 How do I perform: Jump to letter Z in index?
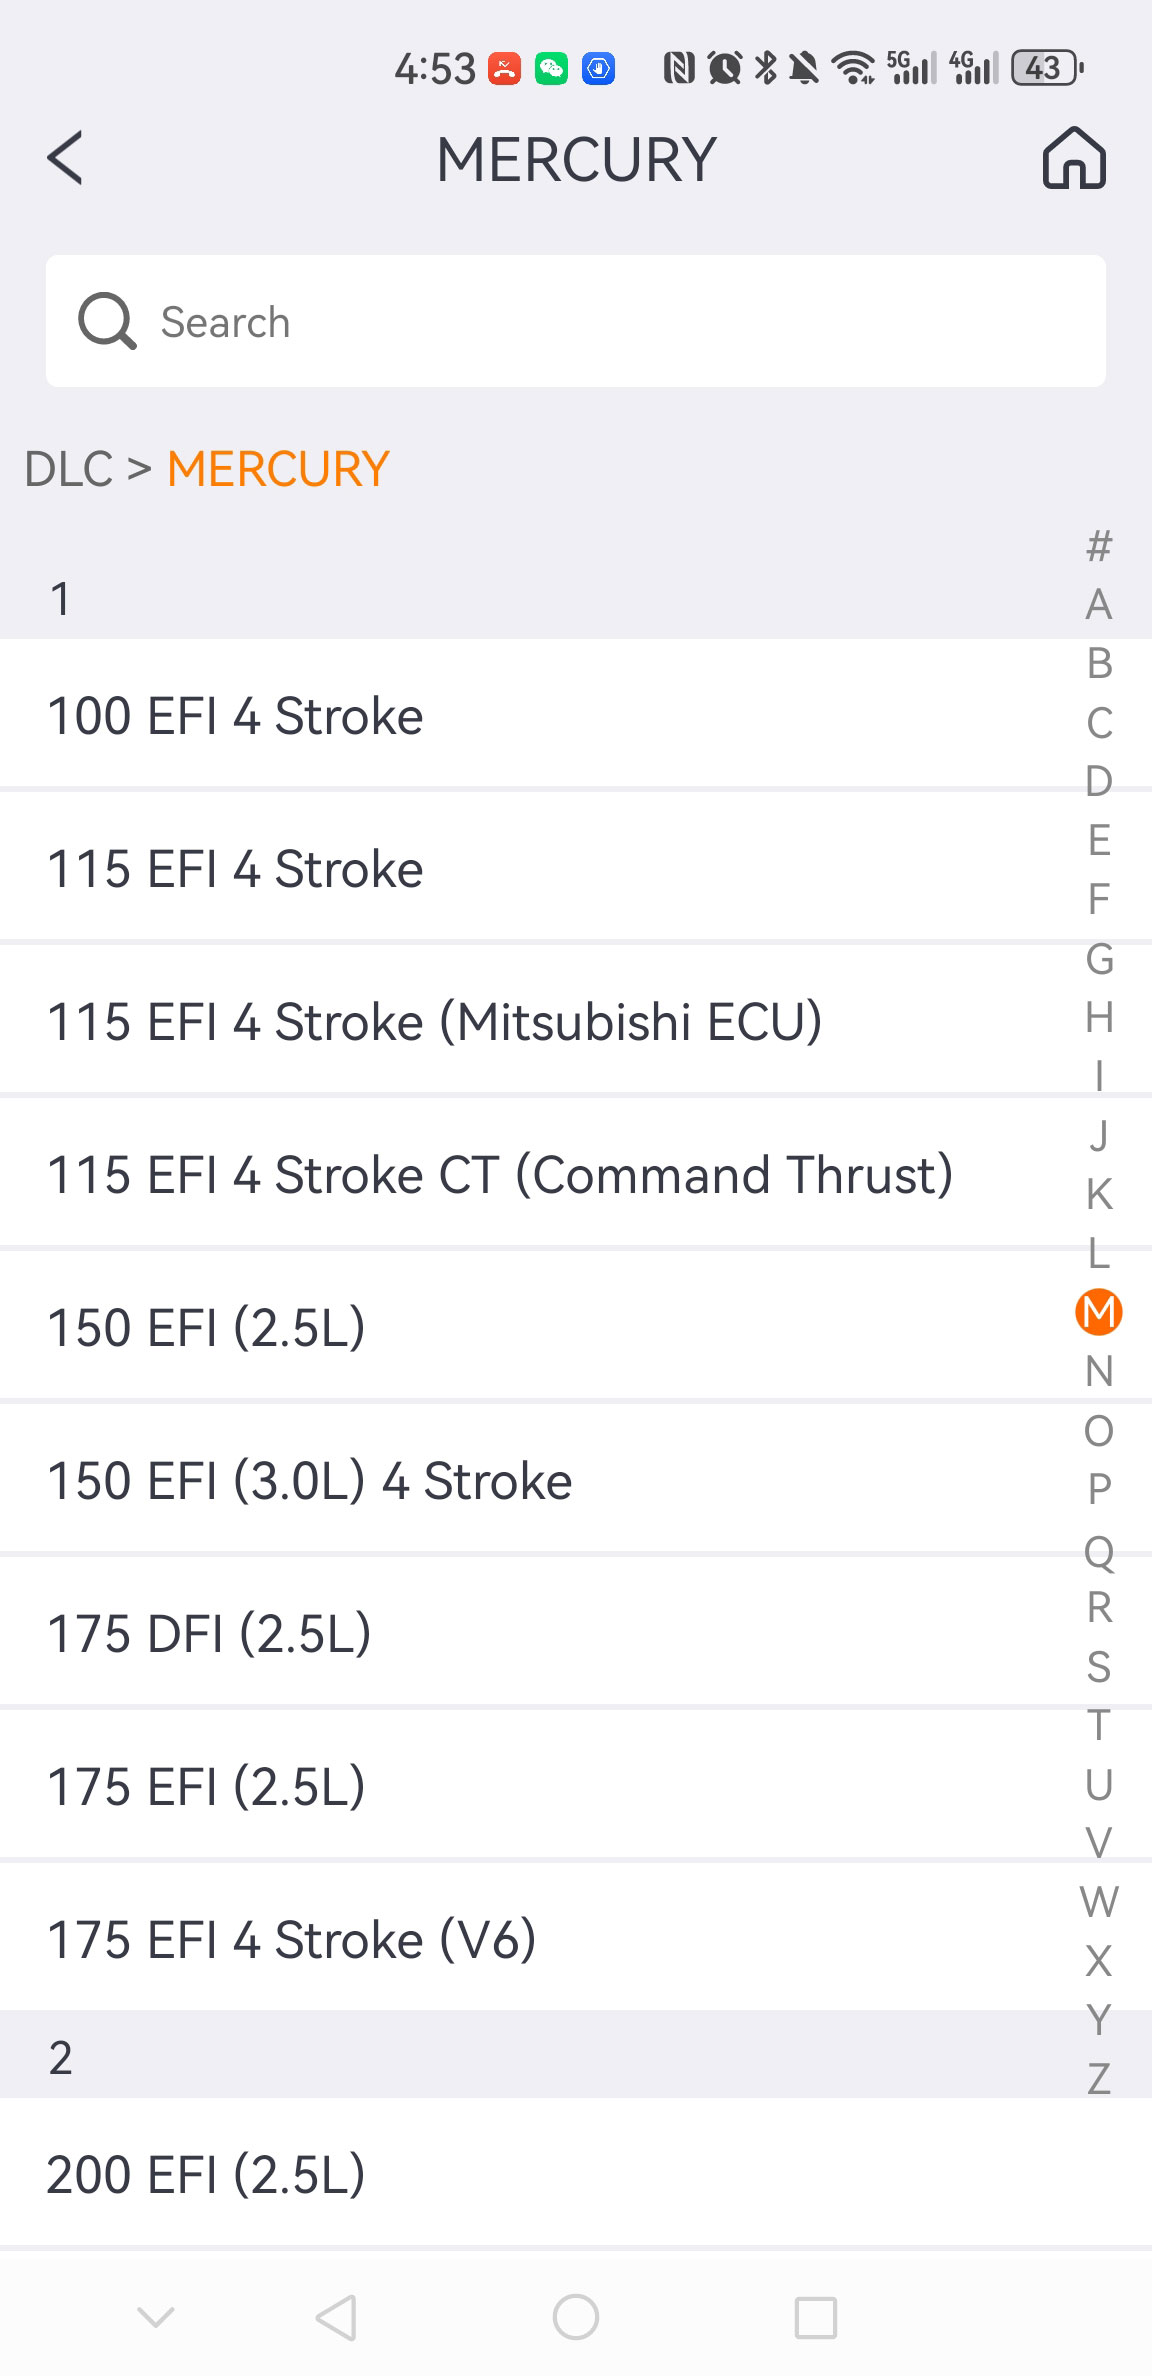click(1098, 2078)
